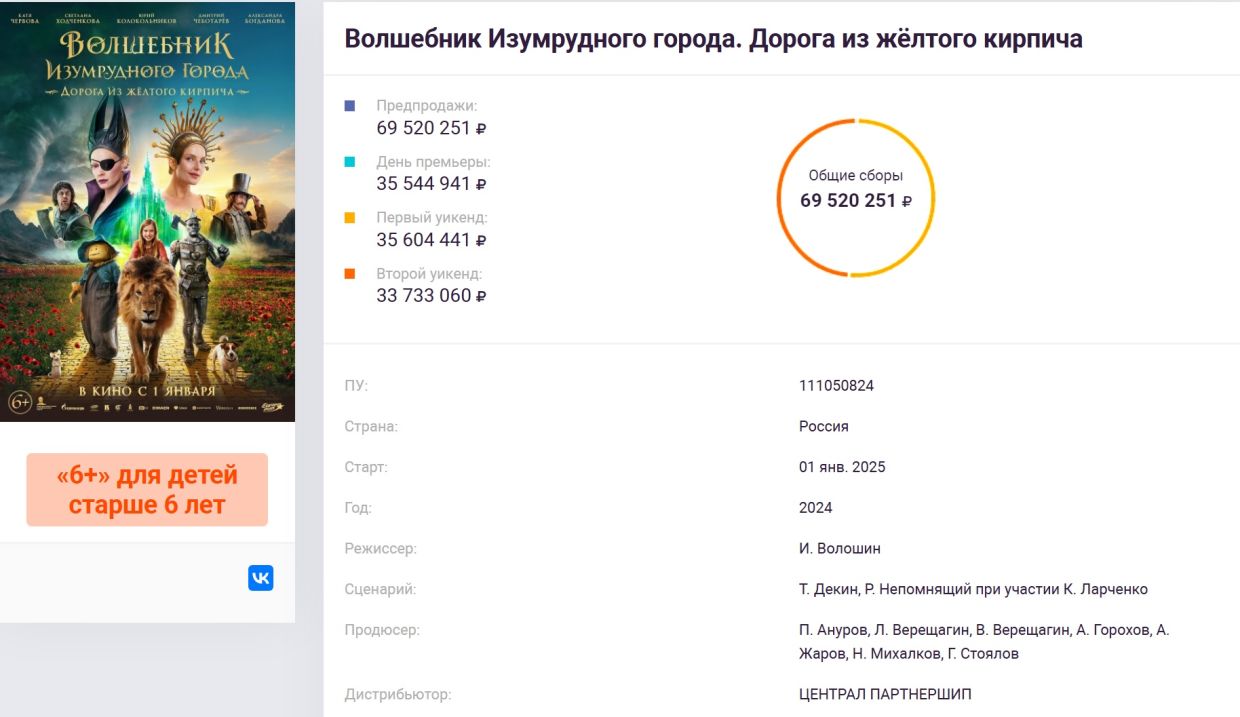This screenshot has height=717, width=1240.
Task: Click the VK share icon
Action: [260, 578]
